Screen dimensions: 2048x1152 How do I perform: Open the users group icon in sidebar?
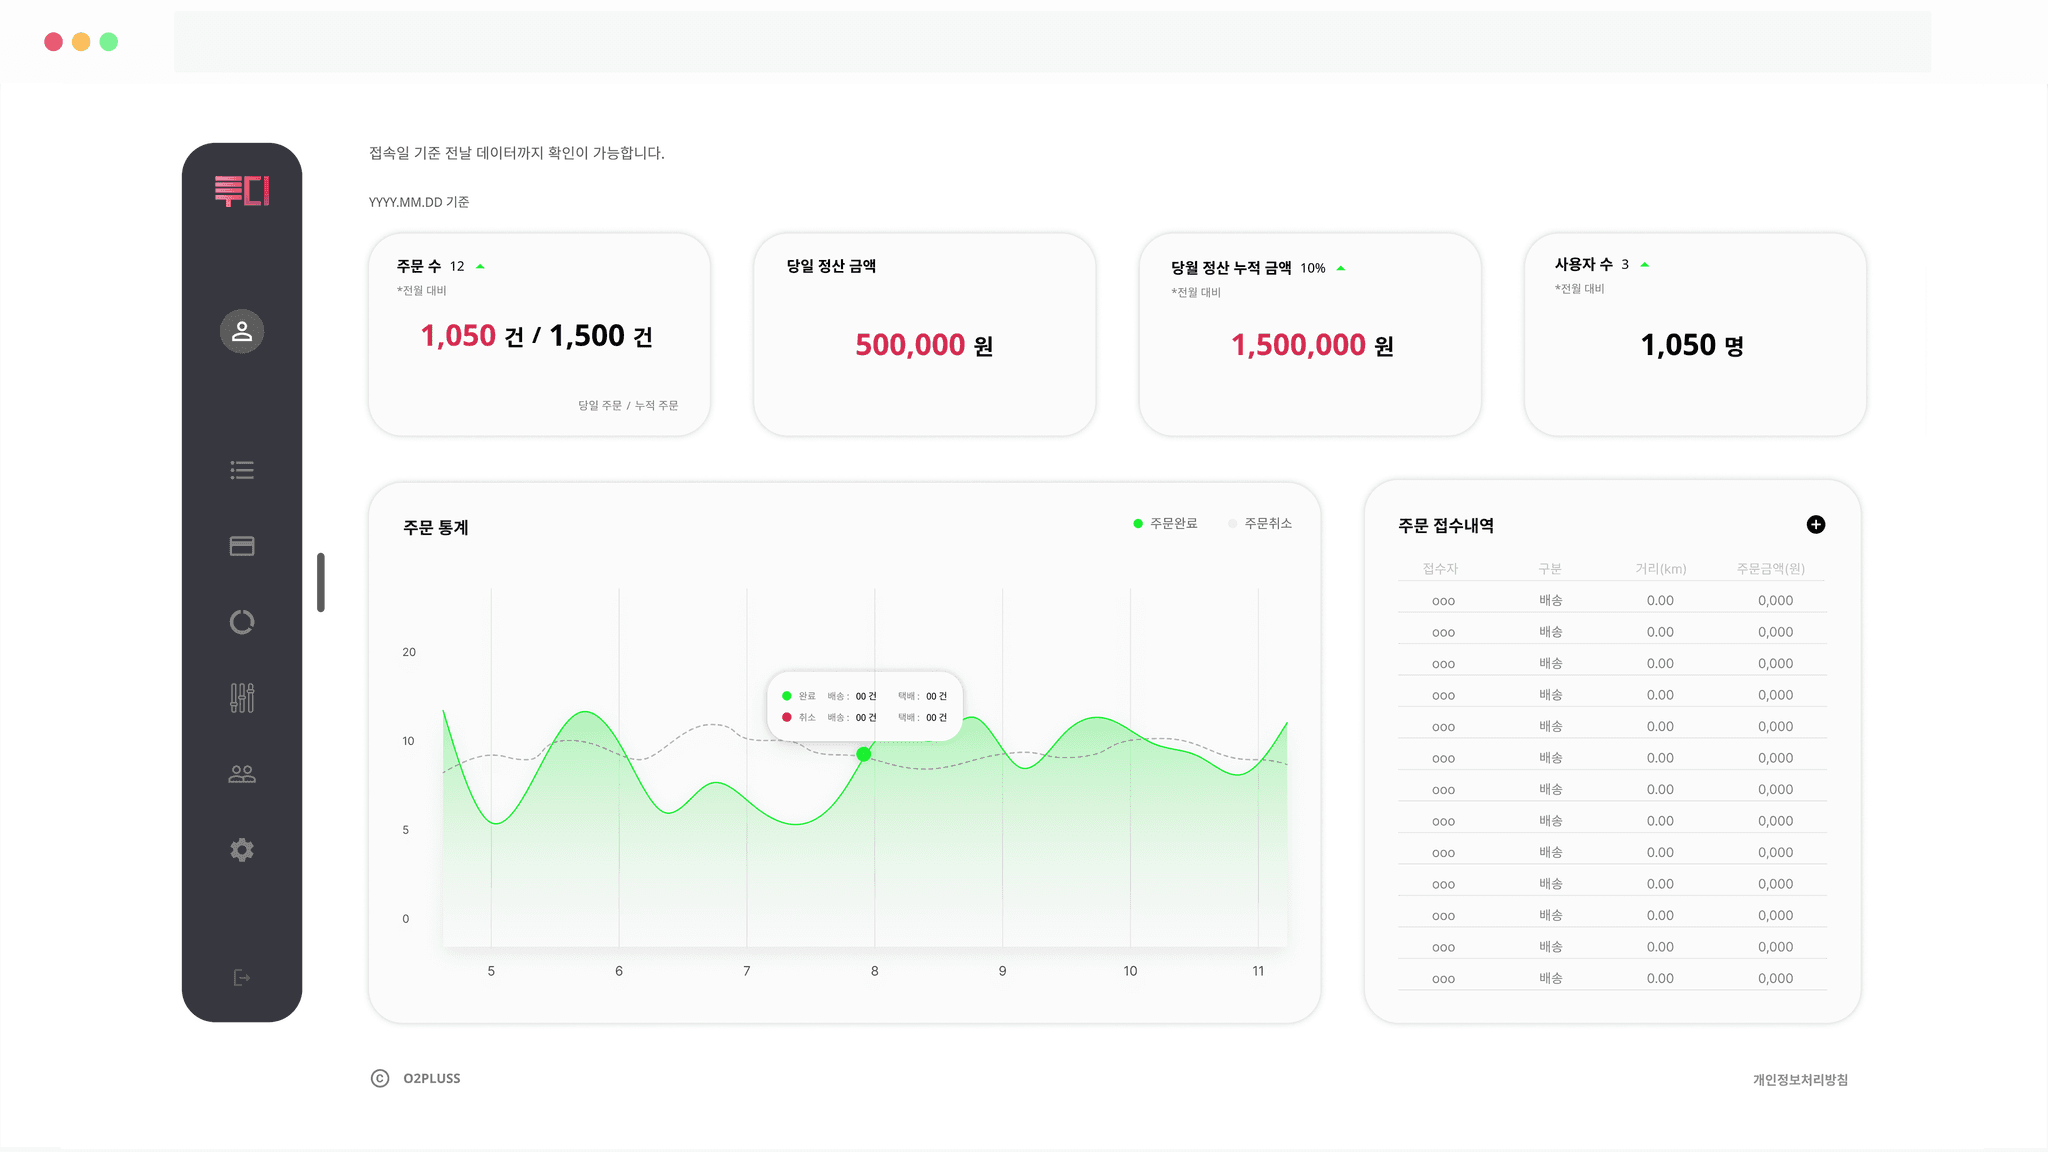(242, 774)
